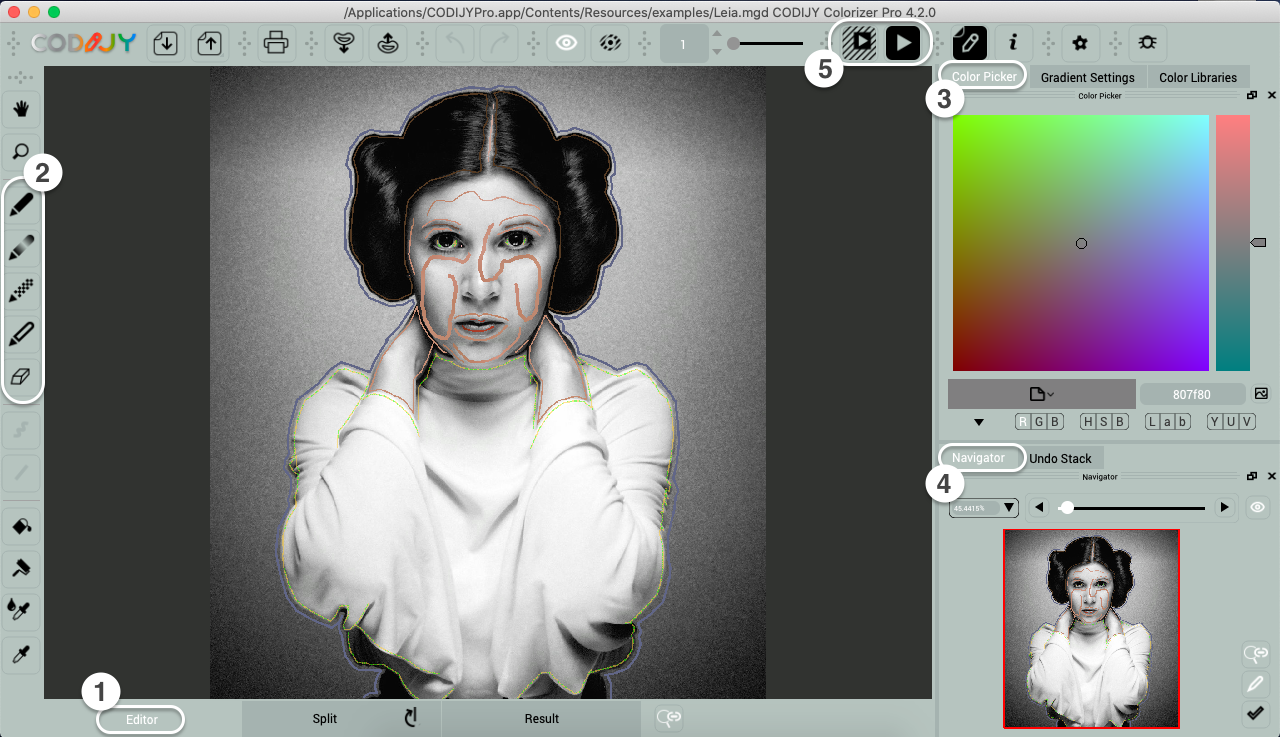Click the Print icon in top toolbar
The image size is (1280, 737).
(x=276, y=43)
